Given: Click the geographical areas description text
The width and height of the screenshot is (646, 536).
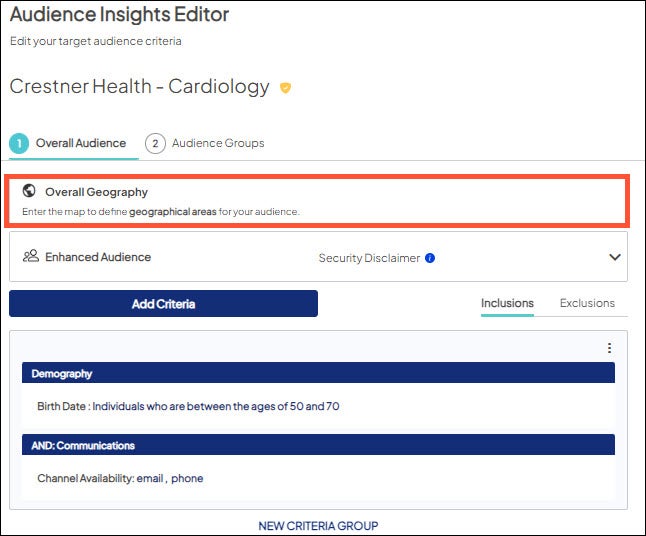Looking at the screenshot, I should coord(160,212).
